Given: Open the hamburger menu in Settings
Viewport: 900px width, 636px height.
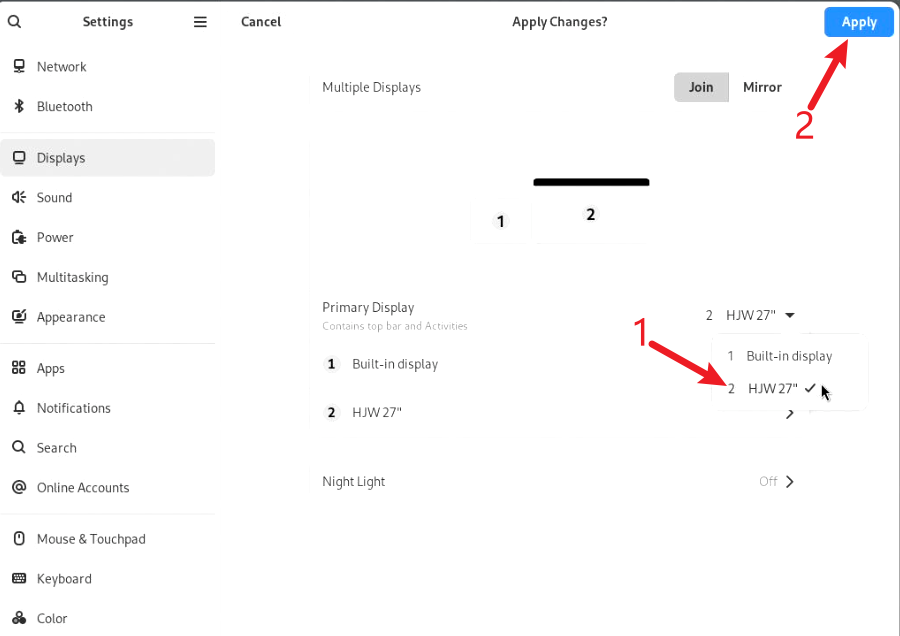Looking at the screenshot, I should (200, 22).
